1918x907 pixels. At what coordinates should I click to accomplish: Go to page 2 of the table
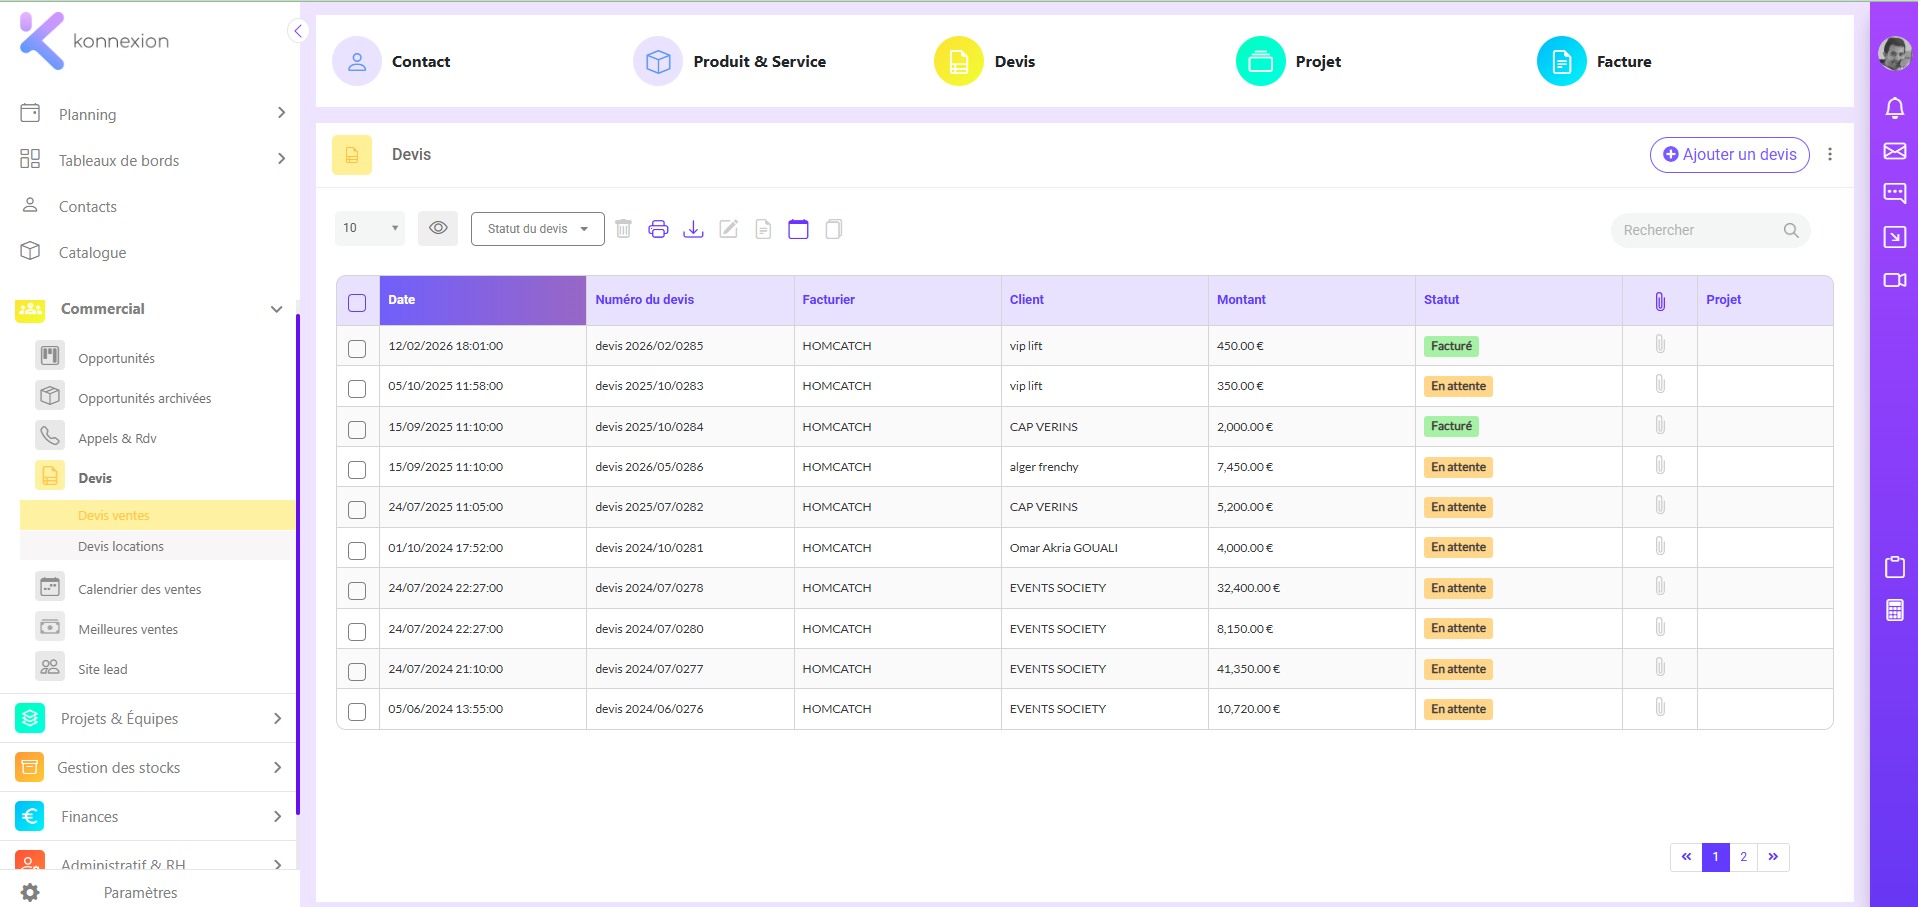1743,857
